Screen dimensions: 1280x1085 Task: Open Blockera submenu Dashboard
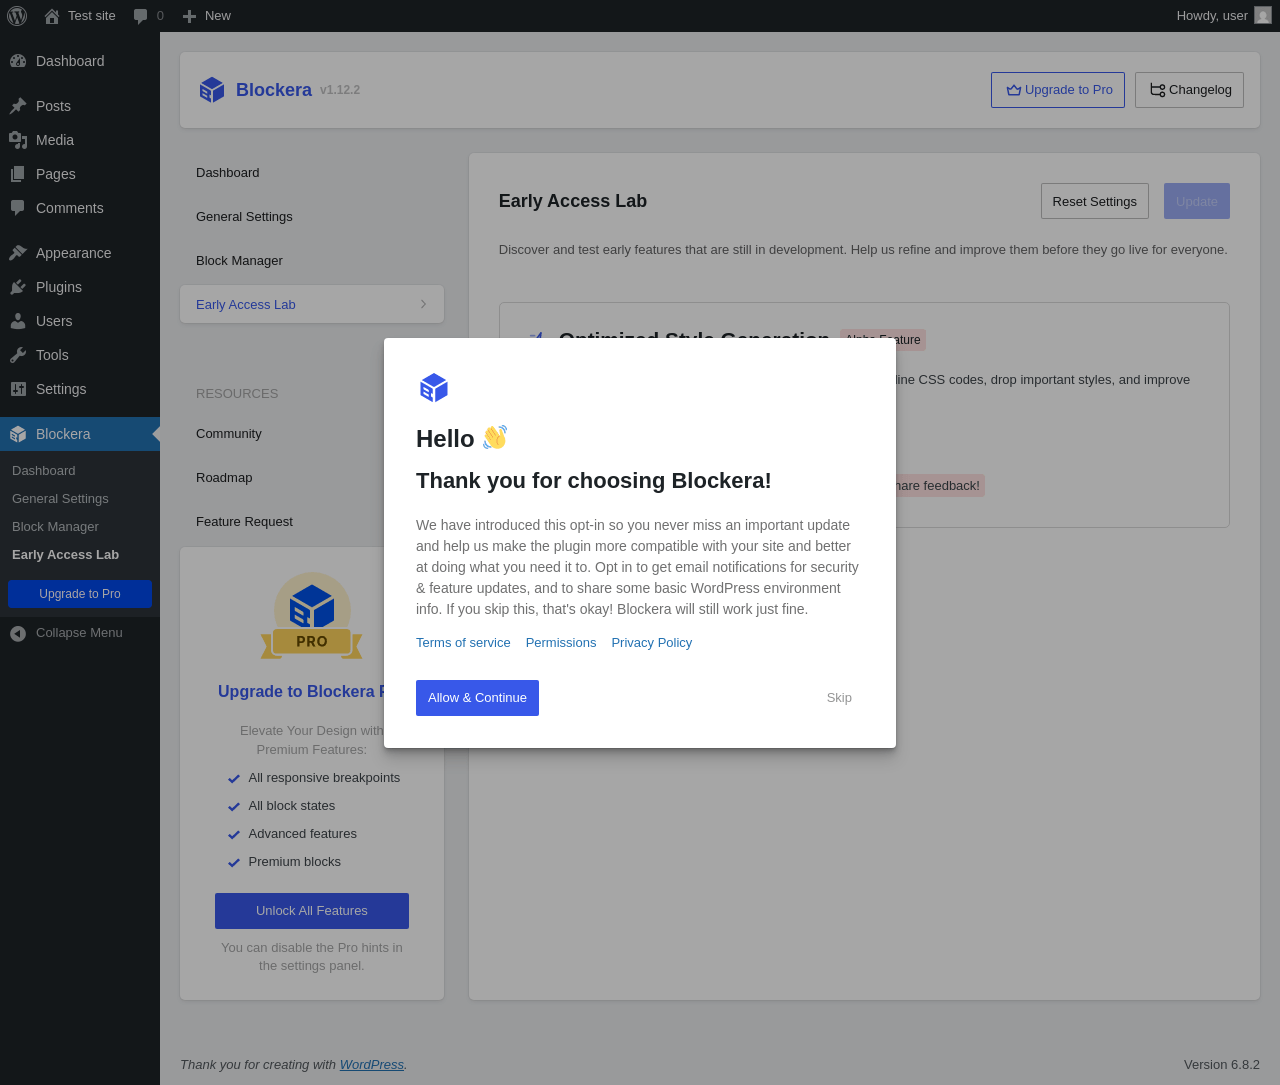click(43, 471)
